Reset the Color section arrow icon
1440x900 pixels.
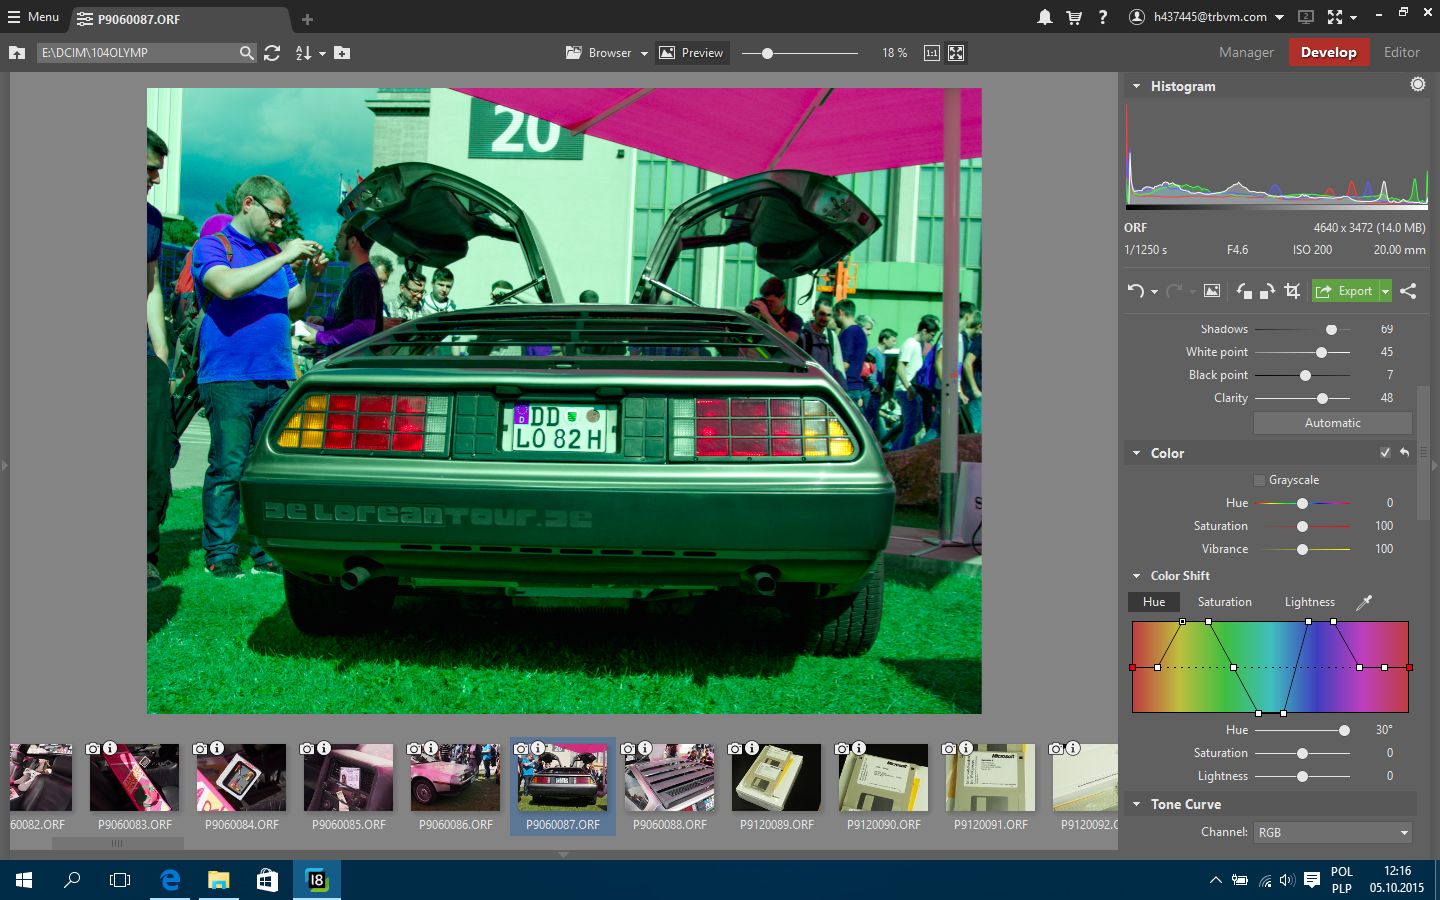[1404, 453]
